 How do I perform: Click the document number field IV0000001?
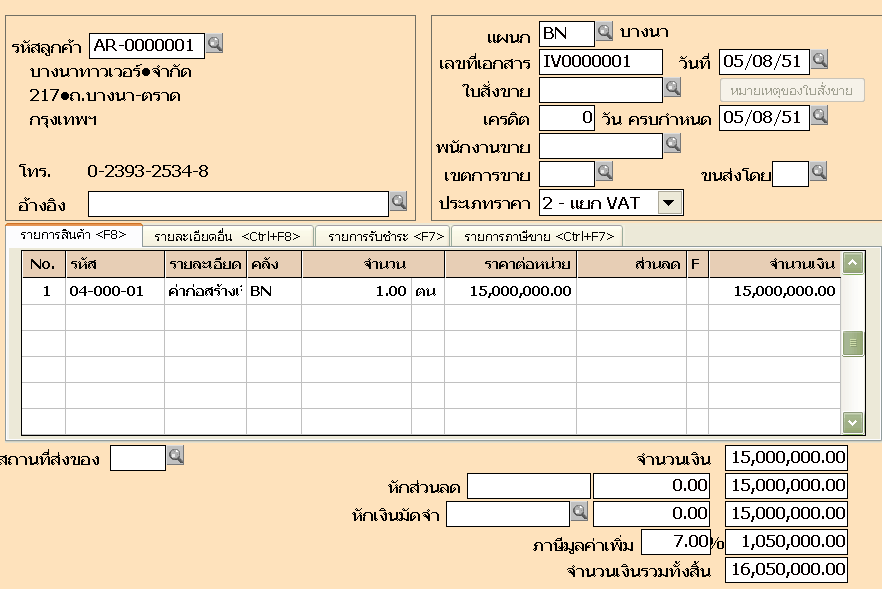(x=600, y=61)
